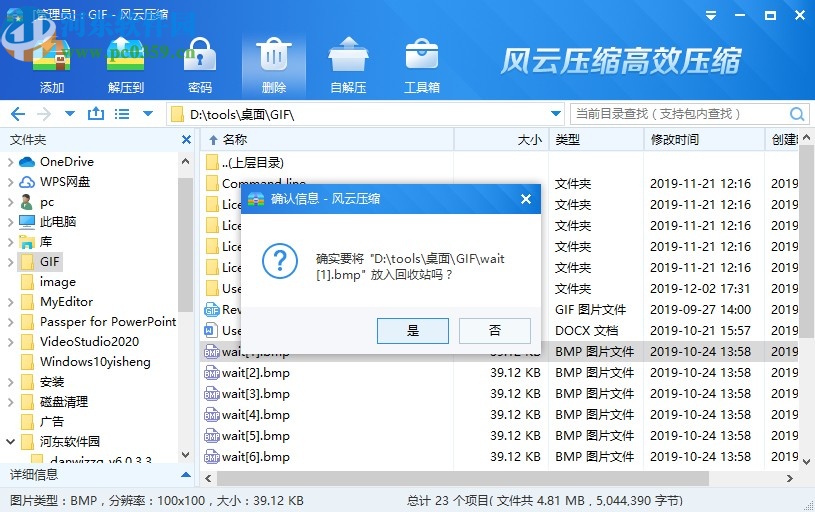
Task: Expand the WPS网盘 tree node
Action: (x=10, y=182)
